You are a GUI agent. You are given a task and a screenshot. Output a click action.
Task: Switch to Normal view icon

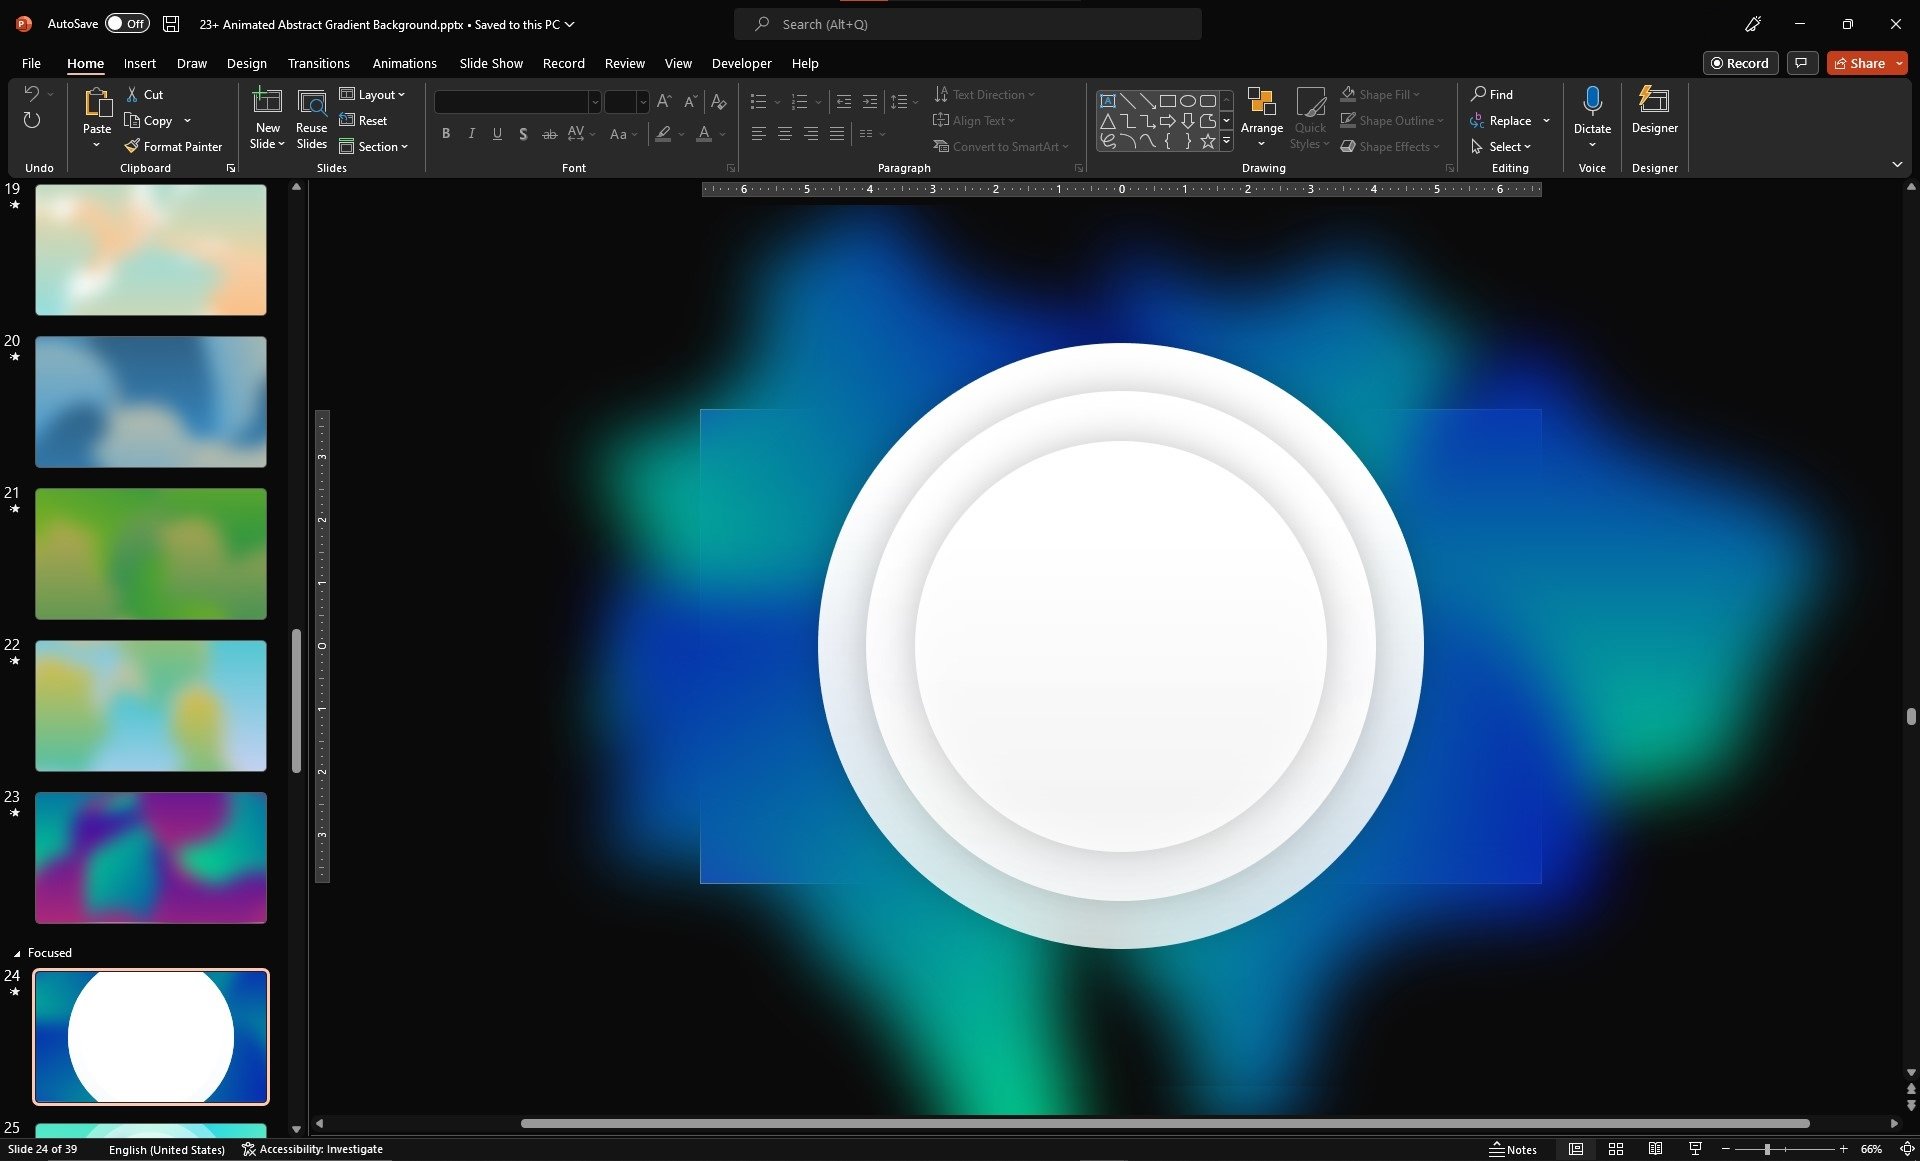click(1576, 1149)
